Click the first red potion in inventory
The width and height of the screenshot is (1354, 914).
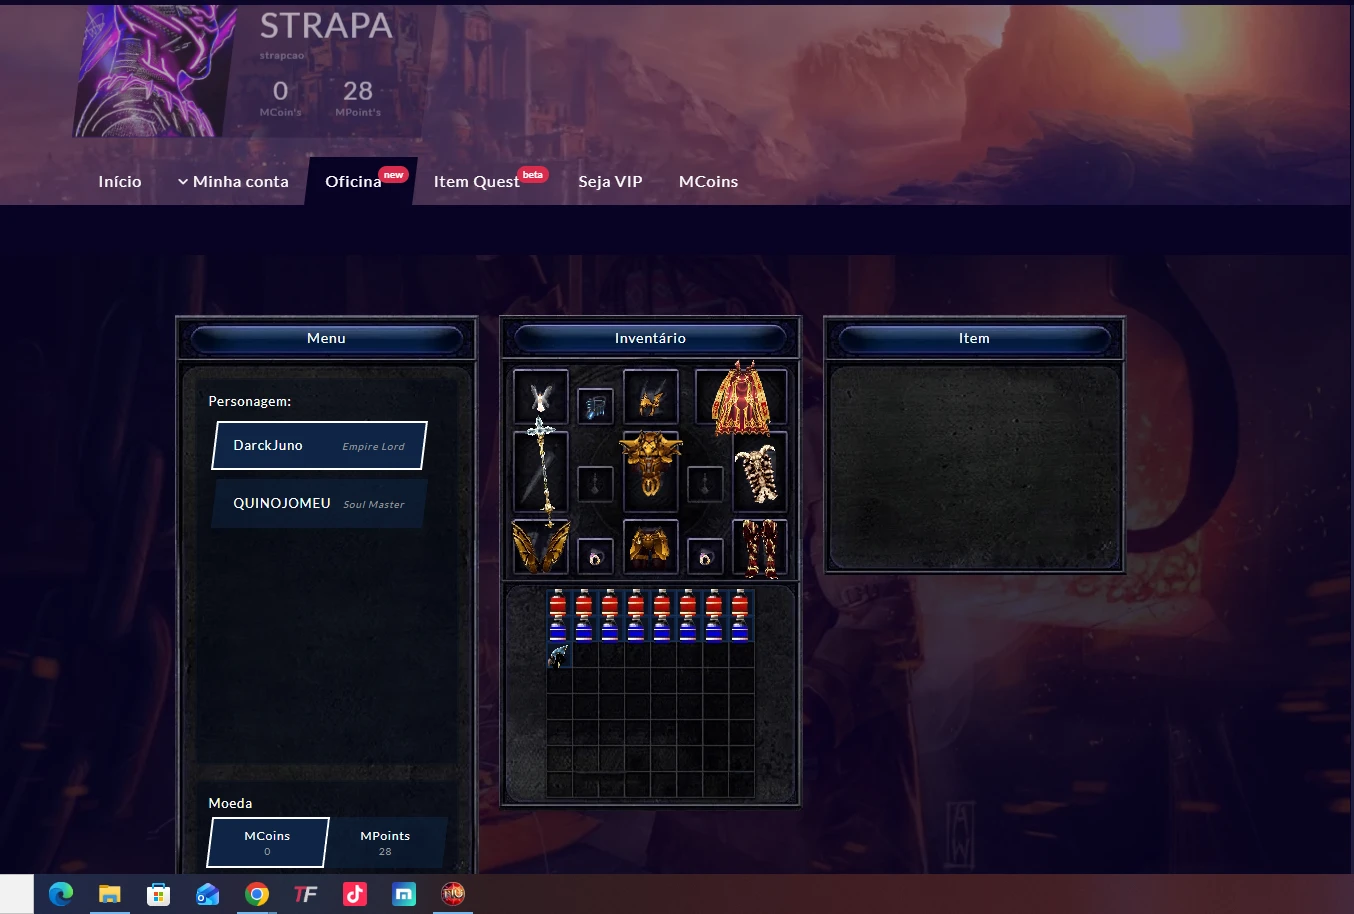pyautogui.click(x=558, y=603)
